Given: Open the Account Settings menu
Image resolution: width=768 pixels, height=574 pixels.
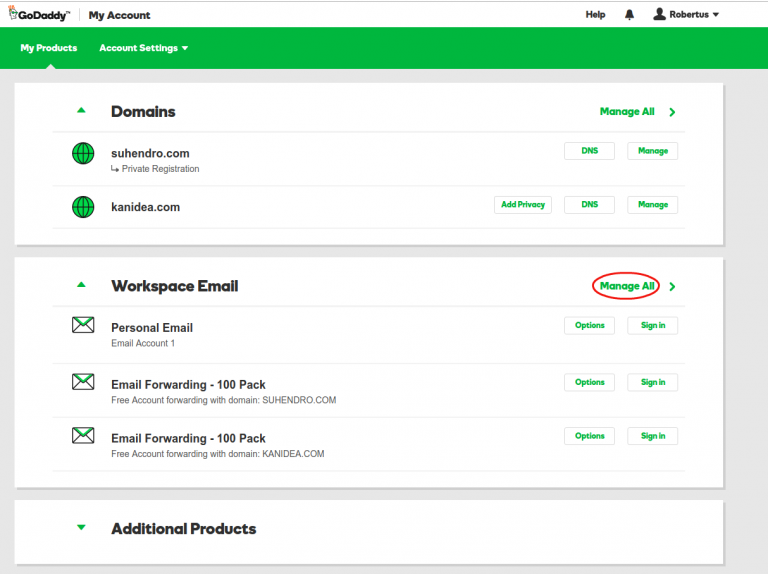Looking at the screenshot, I should click(143, 48).
